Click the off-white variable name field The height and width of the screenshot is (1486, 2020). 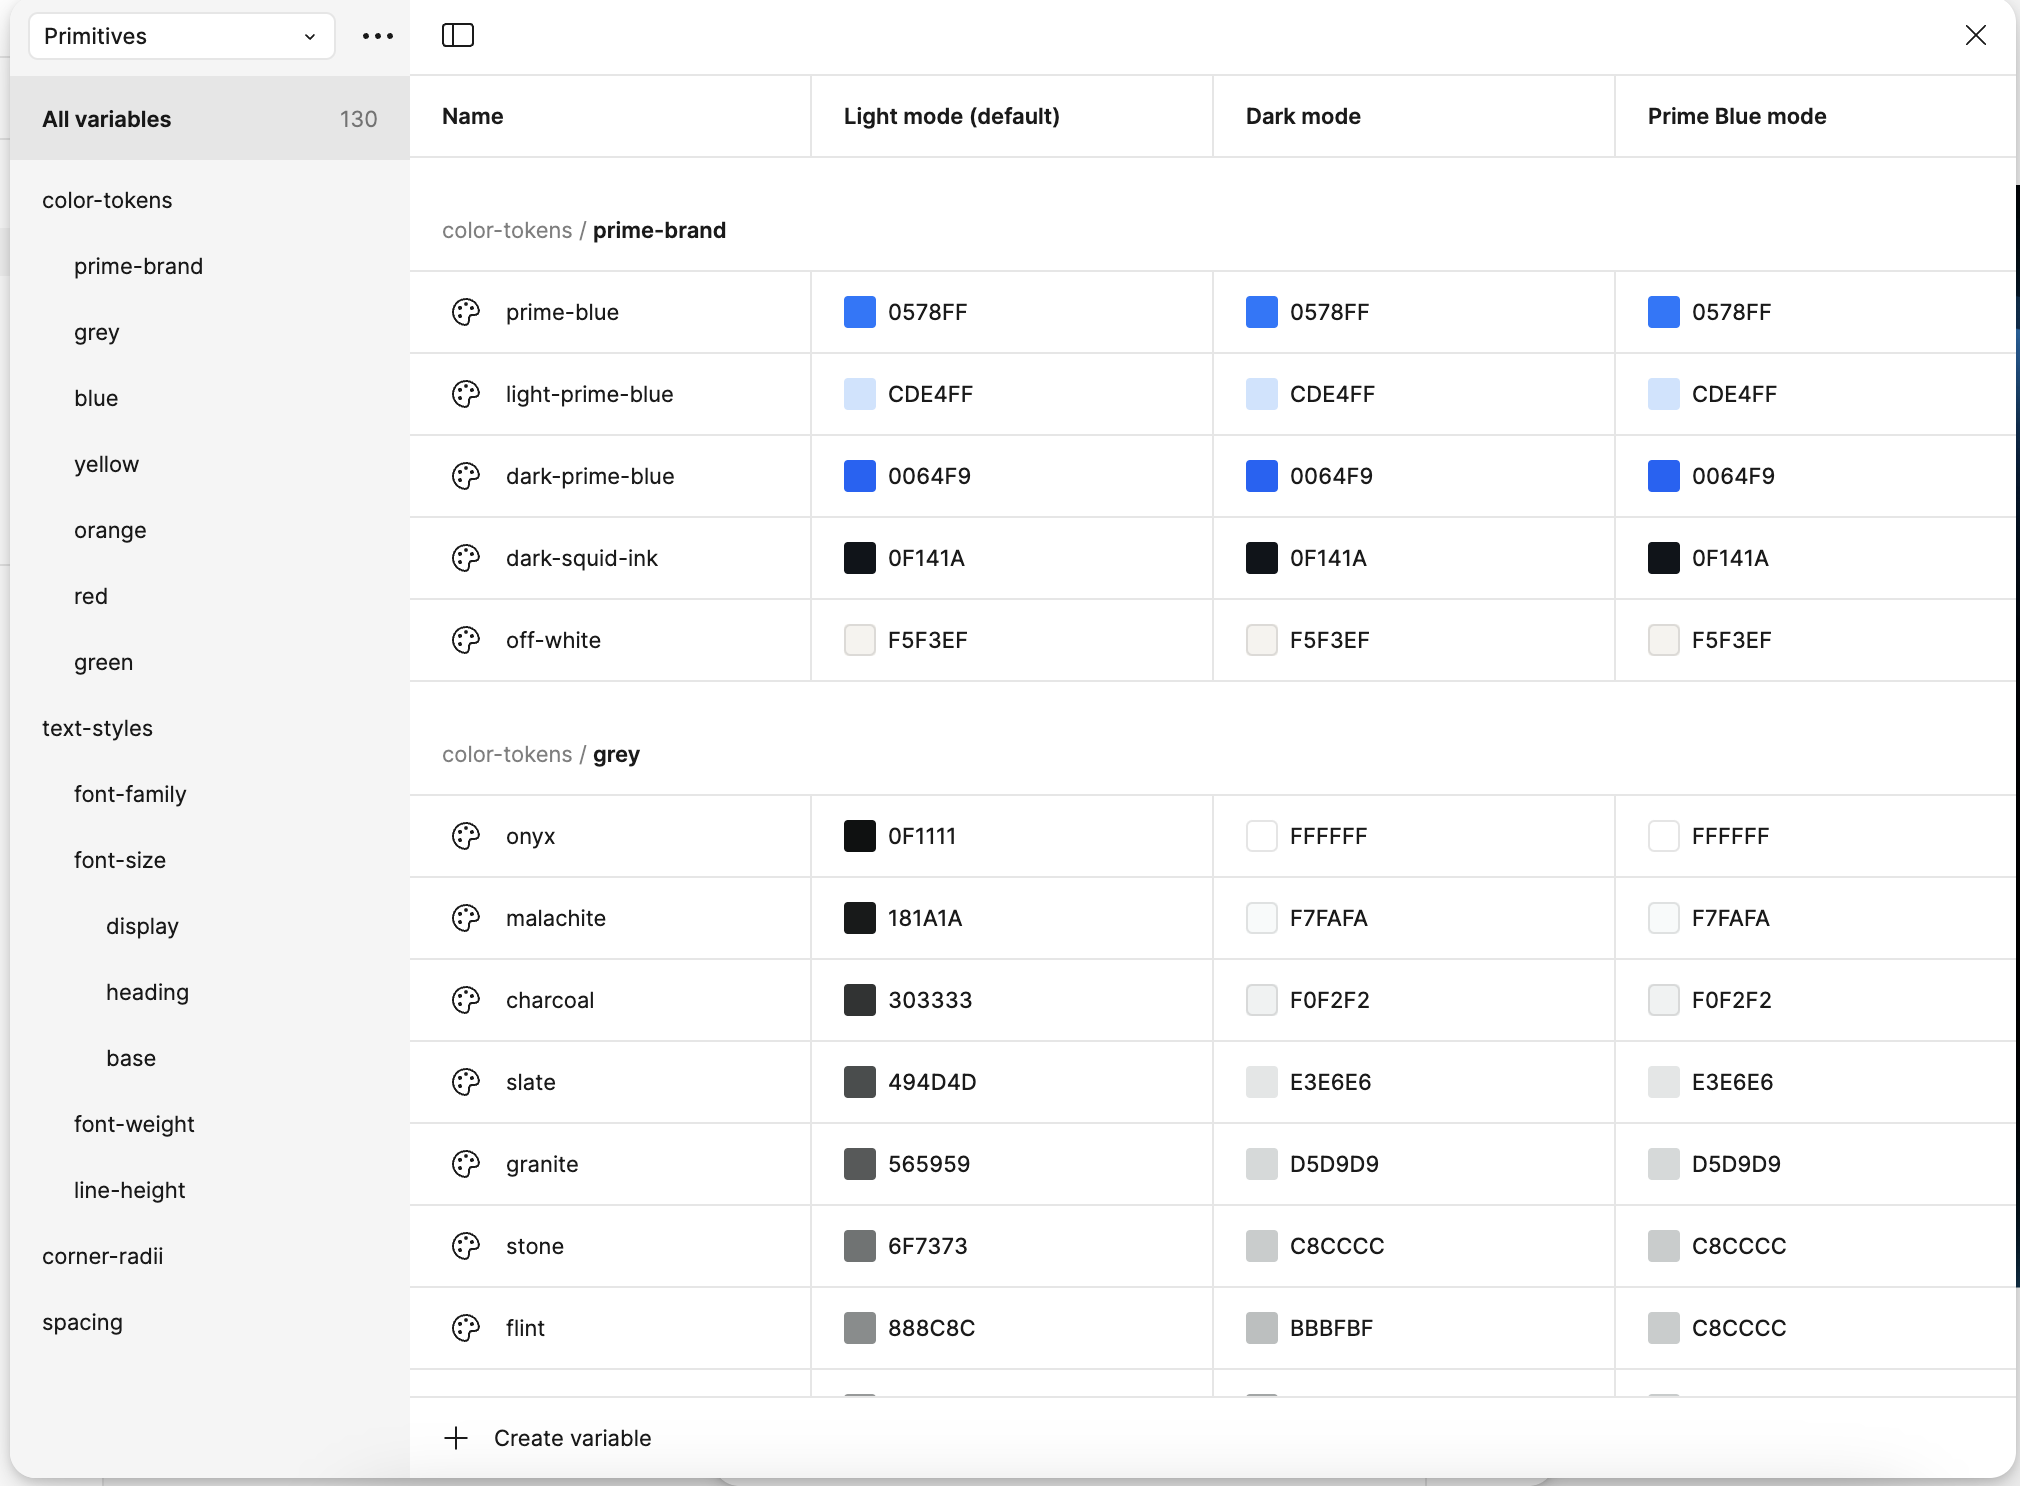[553, 640]
